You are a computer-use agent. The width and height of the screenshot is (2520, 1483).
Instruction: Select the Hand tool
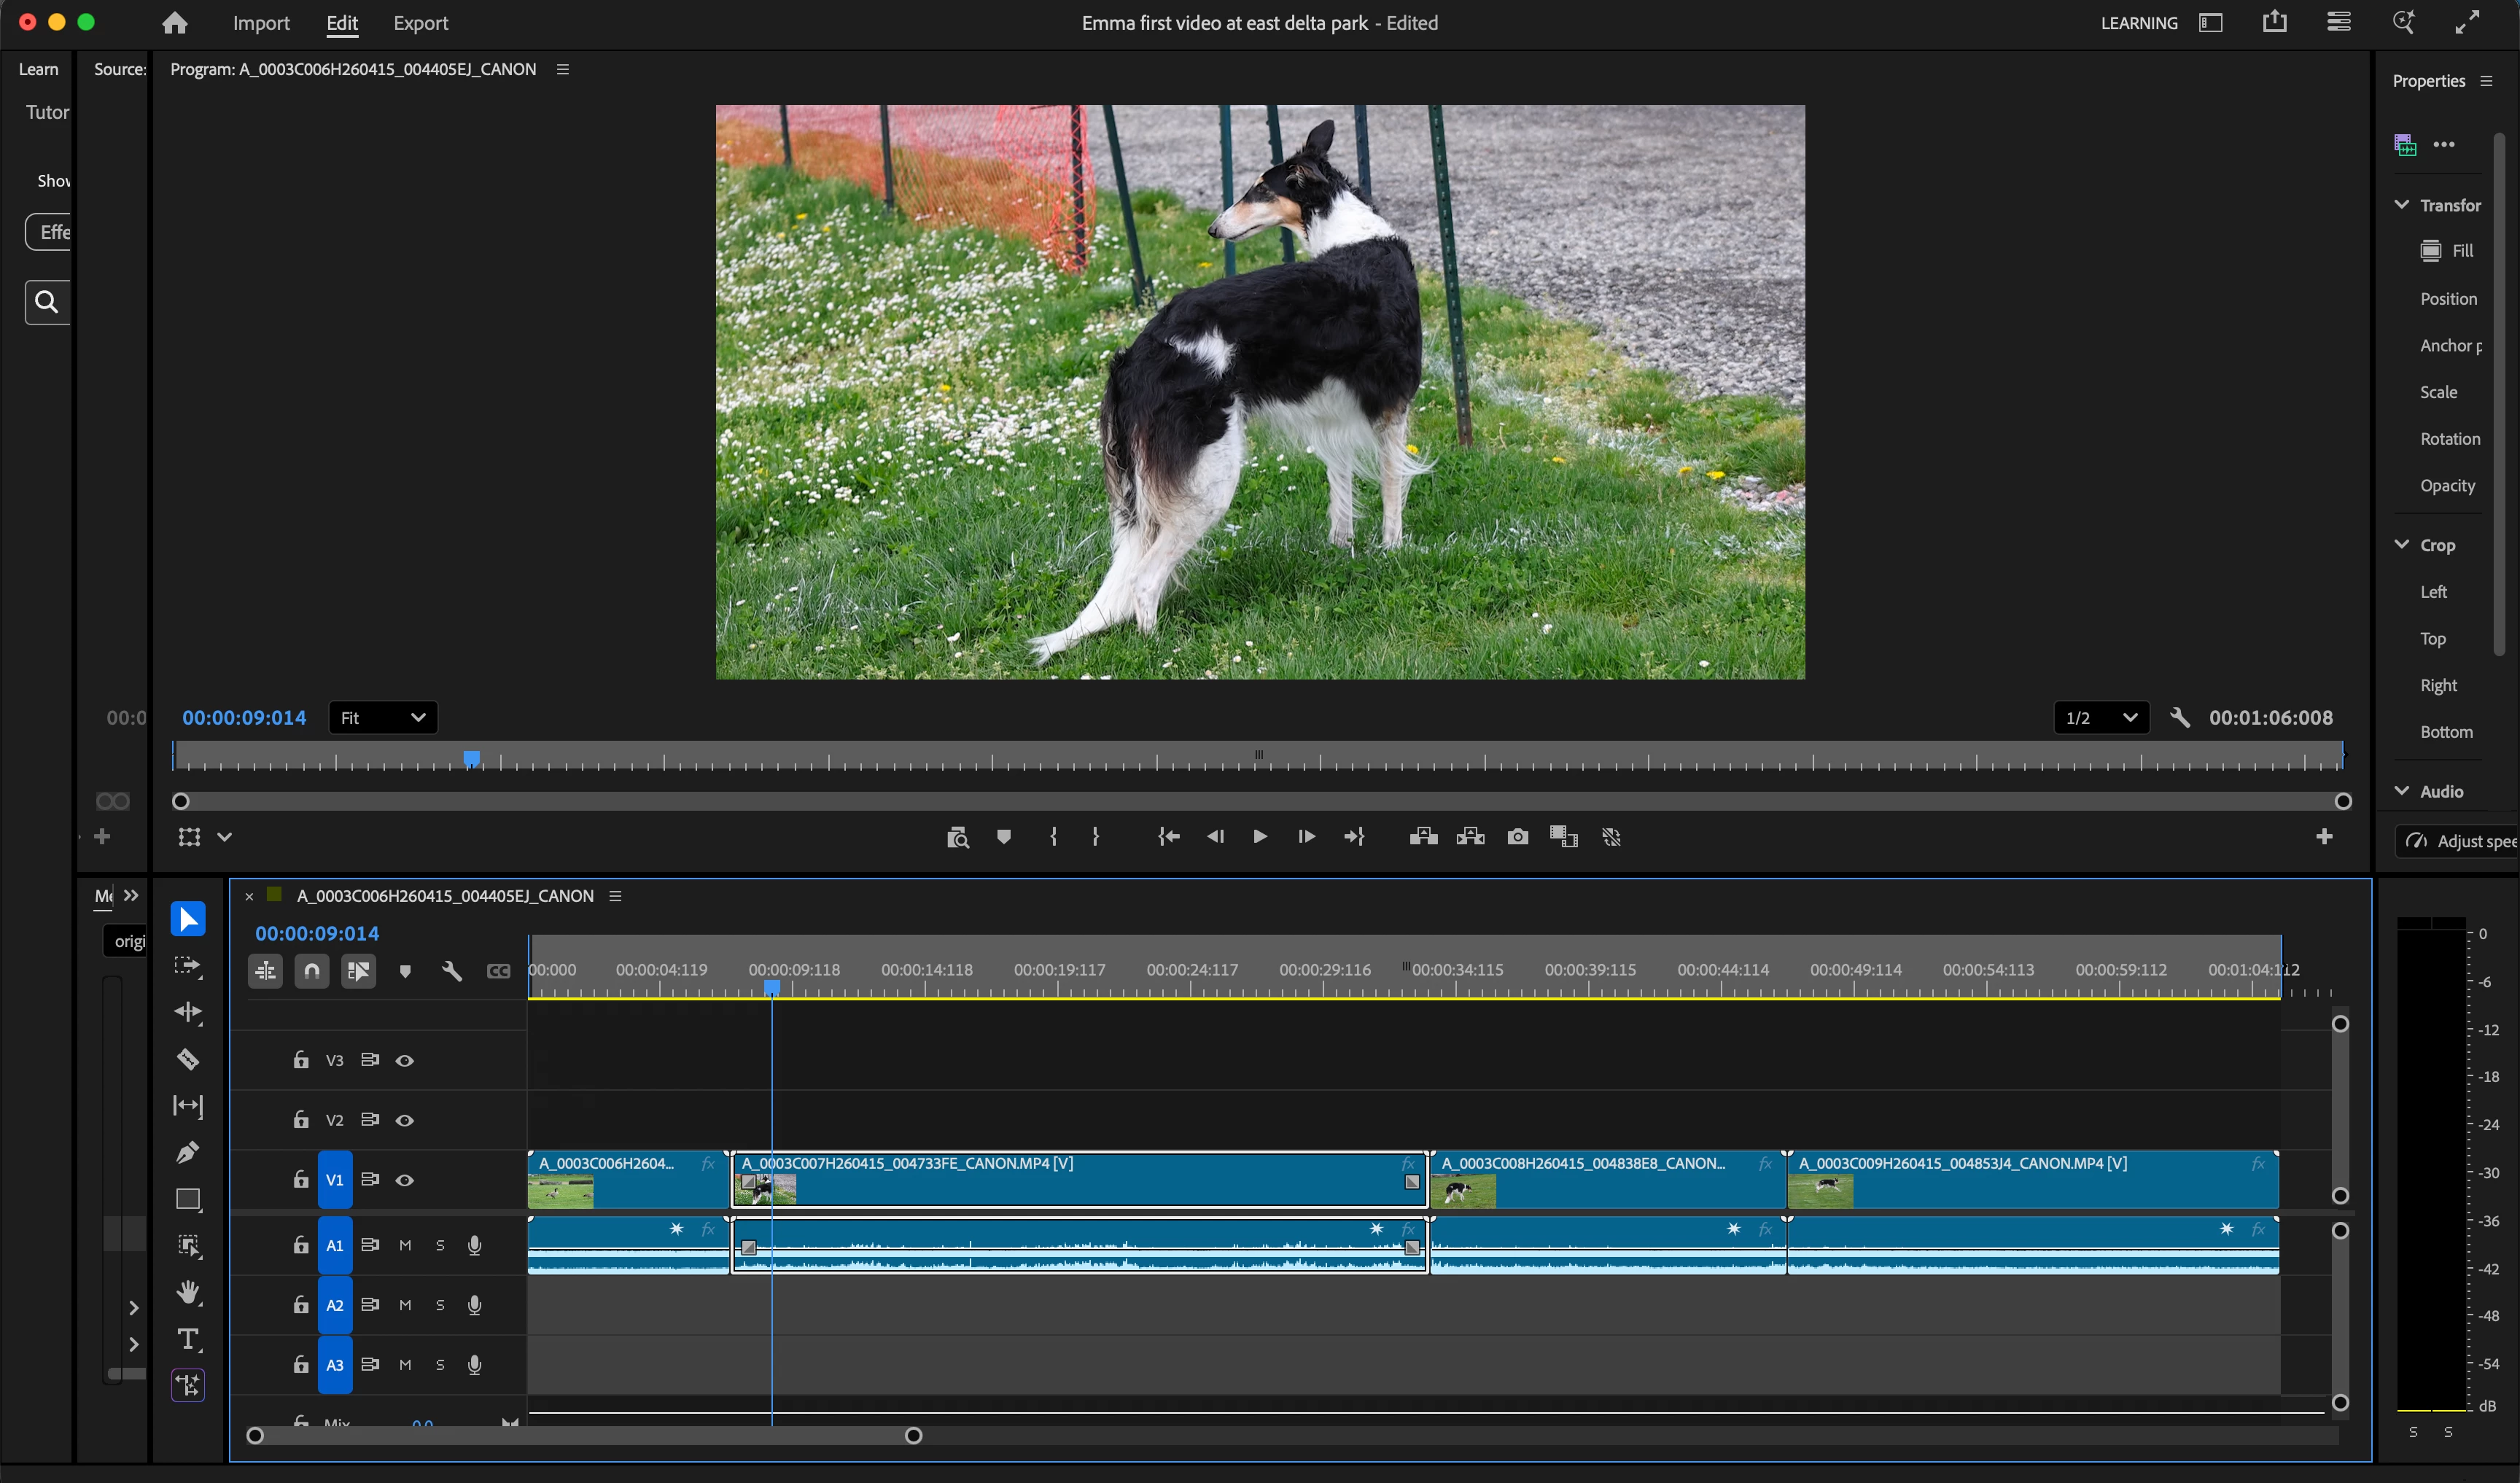(x=187, y=1292)
